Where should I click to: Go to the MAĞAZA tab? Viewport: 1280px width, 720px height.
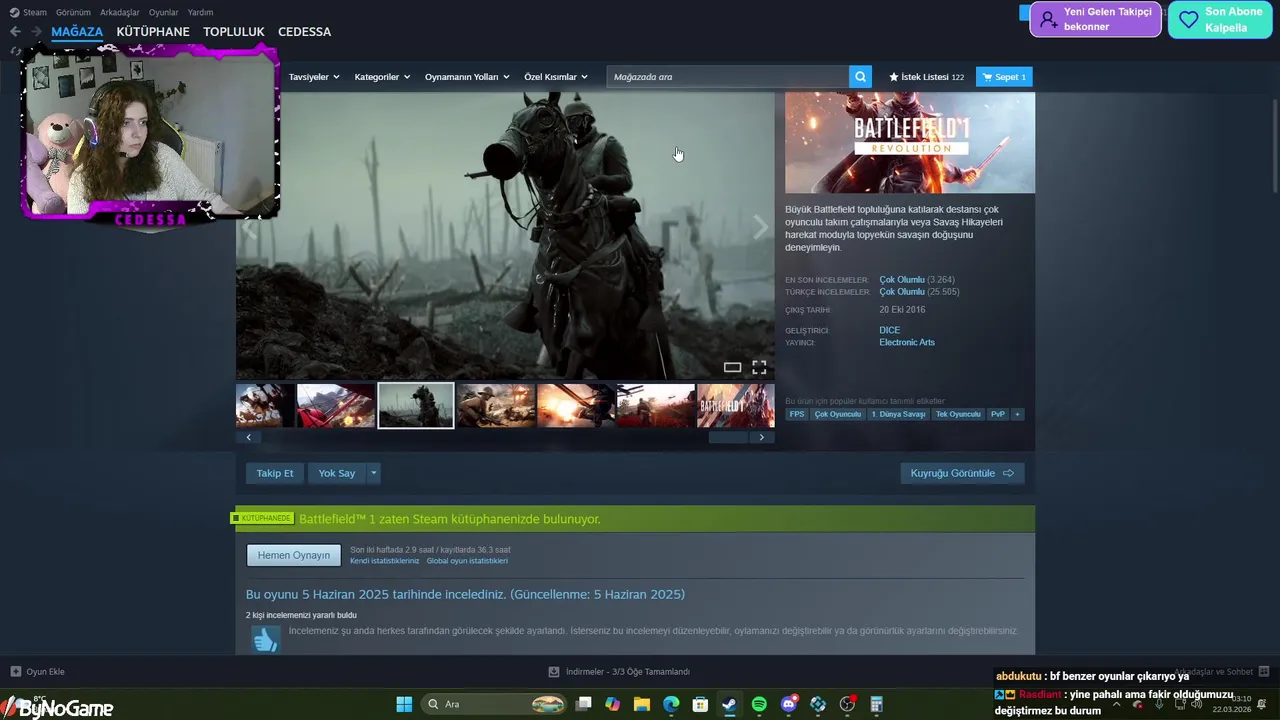point(77,32)
